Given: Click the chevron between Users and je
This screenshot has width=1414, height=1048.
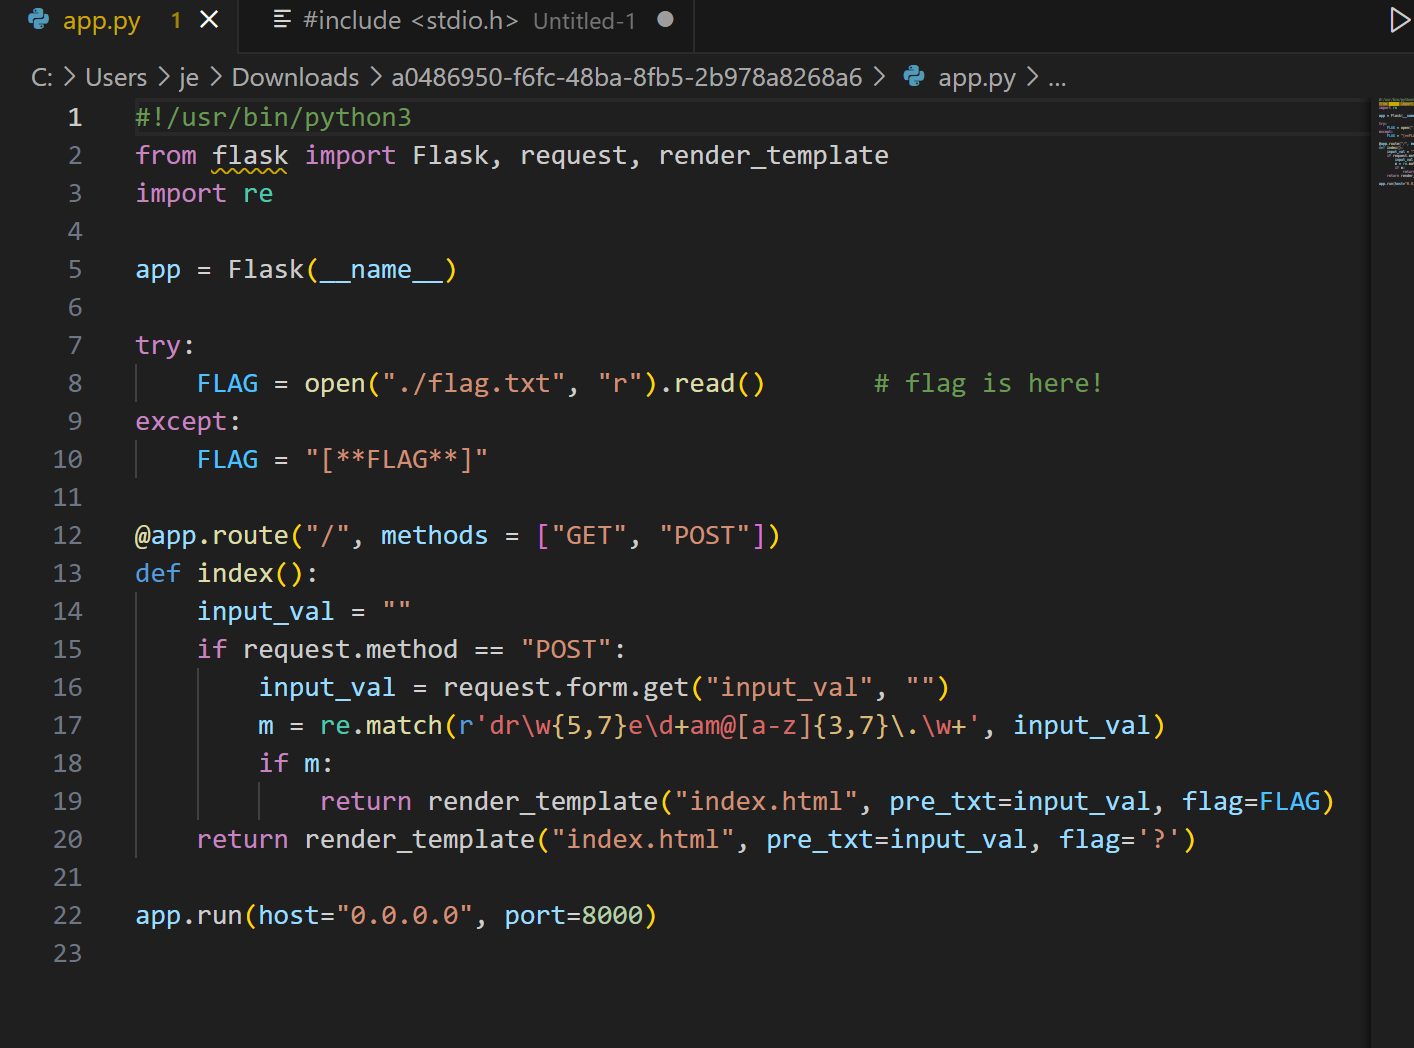Looking at the screenshot, I should tap(165, 77).
